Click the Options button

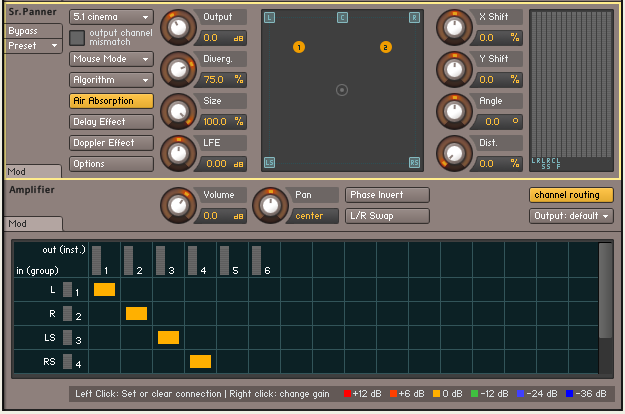(111, 164)
